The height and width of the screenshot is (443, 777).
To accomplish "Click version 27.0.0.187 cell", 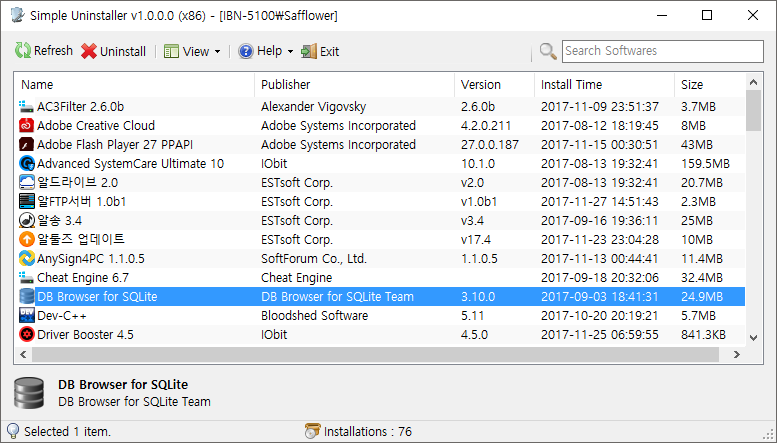I will 490,145.
